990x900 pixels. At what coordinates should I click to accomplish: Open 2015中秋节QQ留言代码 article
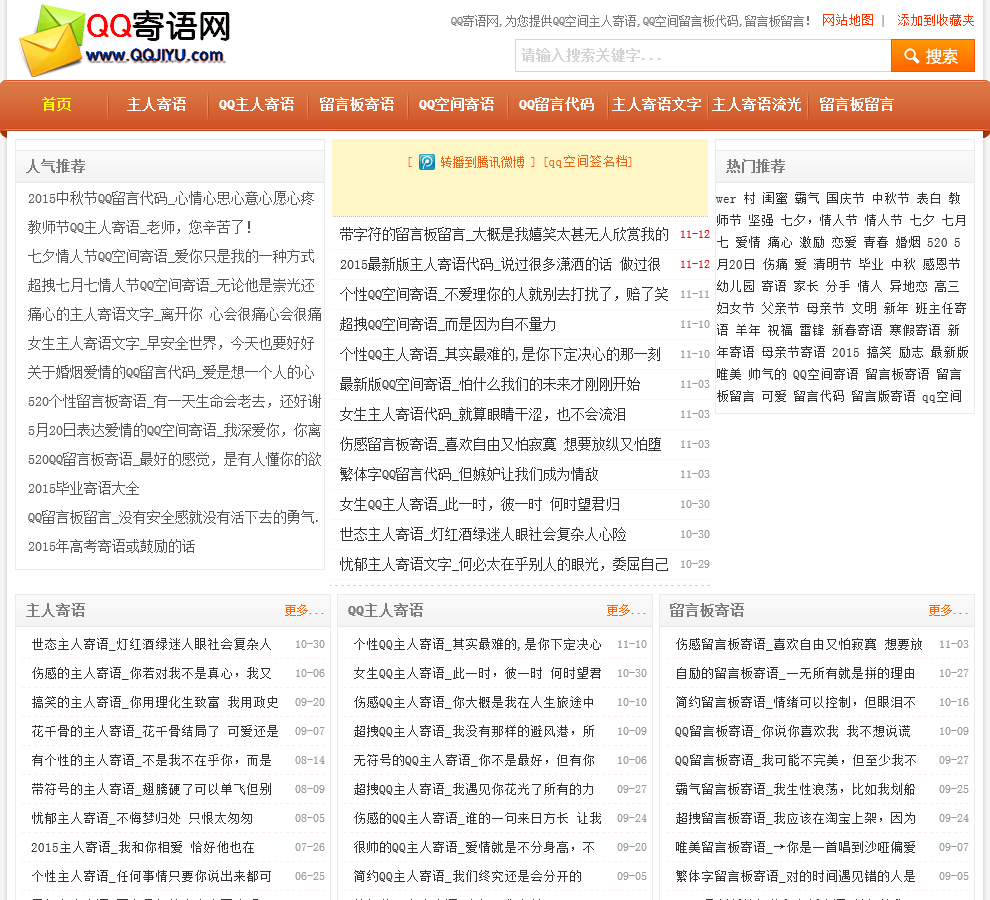tap(171, 198)
